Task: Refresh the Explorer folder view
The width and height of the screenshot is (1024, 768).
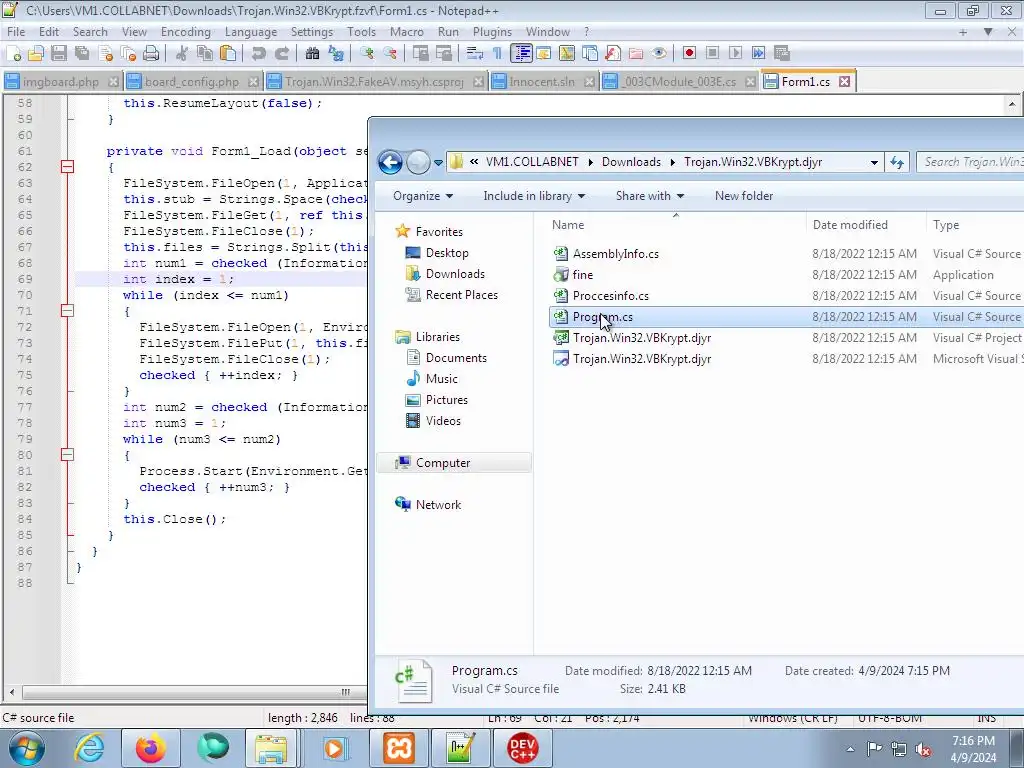Action: tap(897, 162)
